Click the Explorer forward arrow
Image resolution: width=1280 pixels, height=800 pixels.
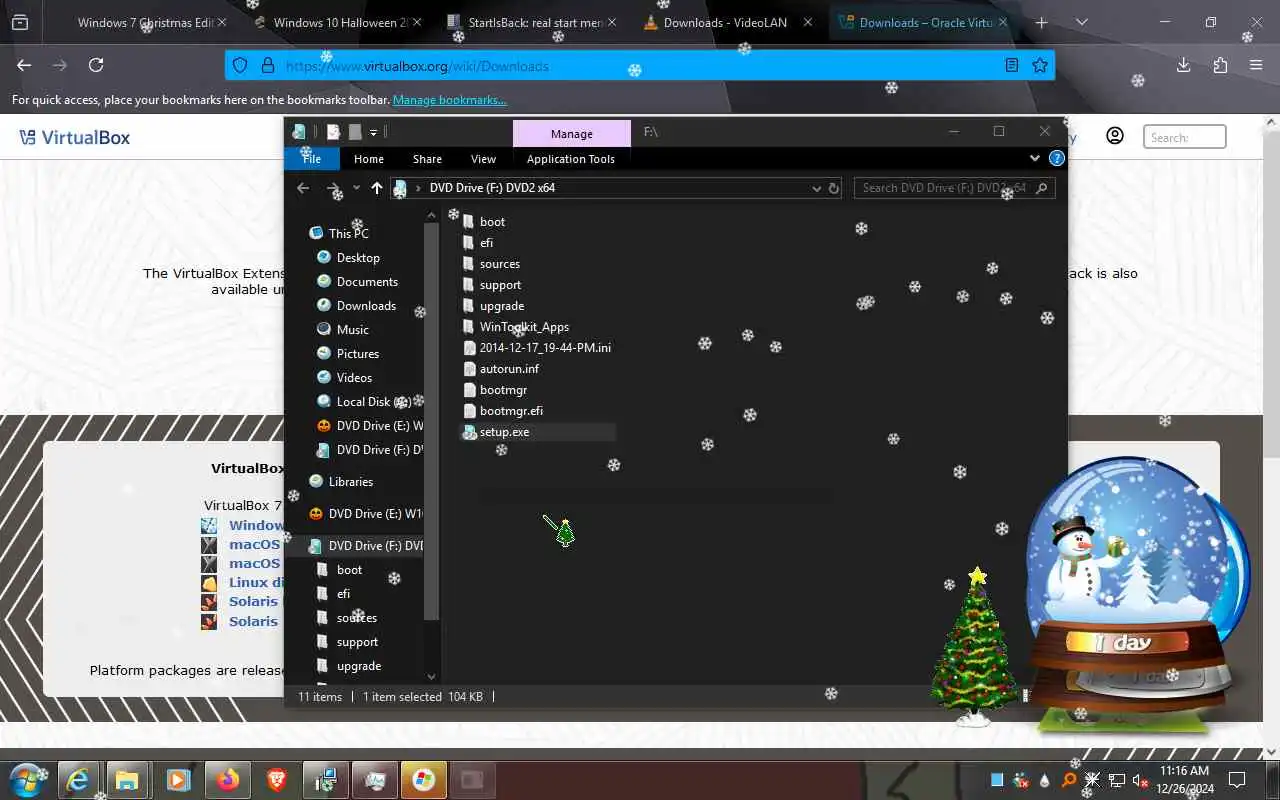click(332, 188)
